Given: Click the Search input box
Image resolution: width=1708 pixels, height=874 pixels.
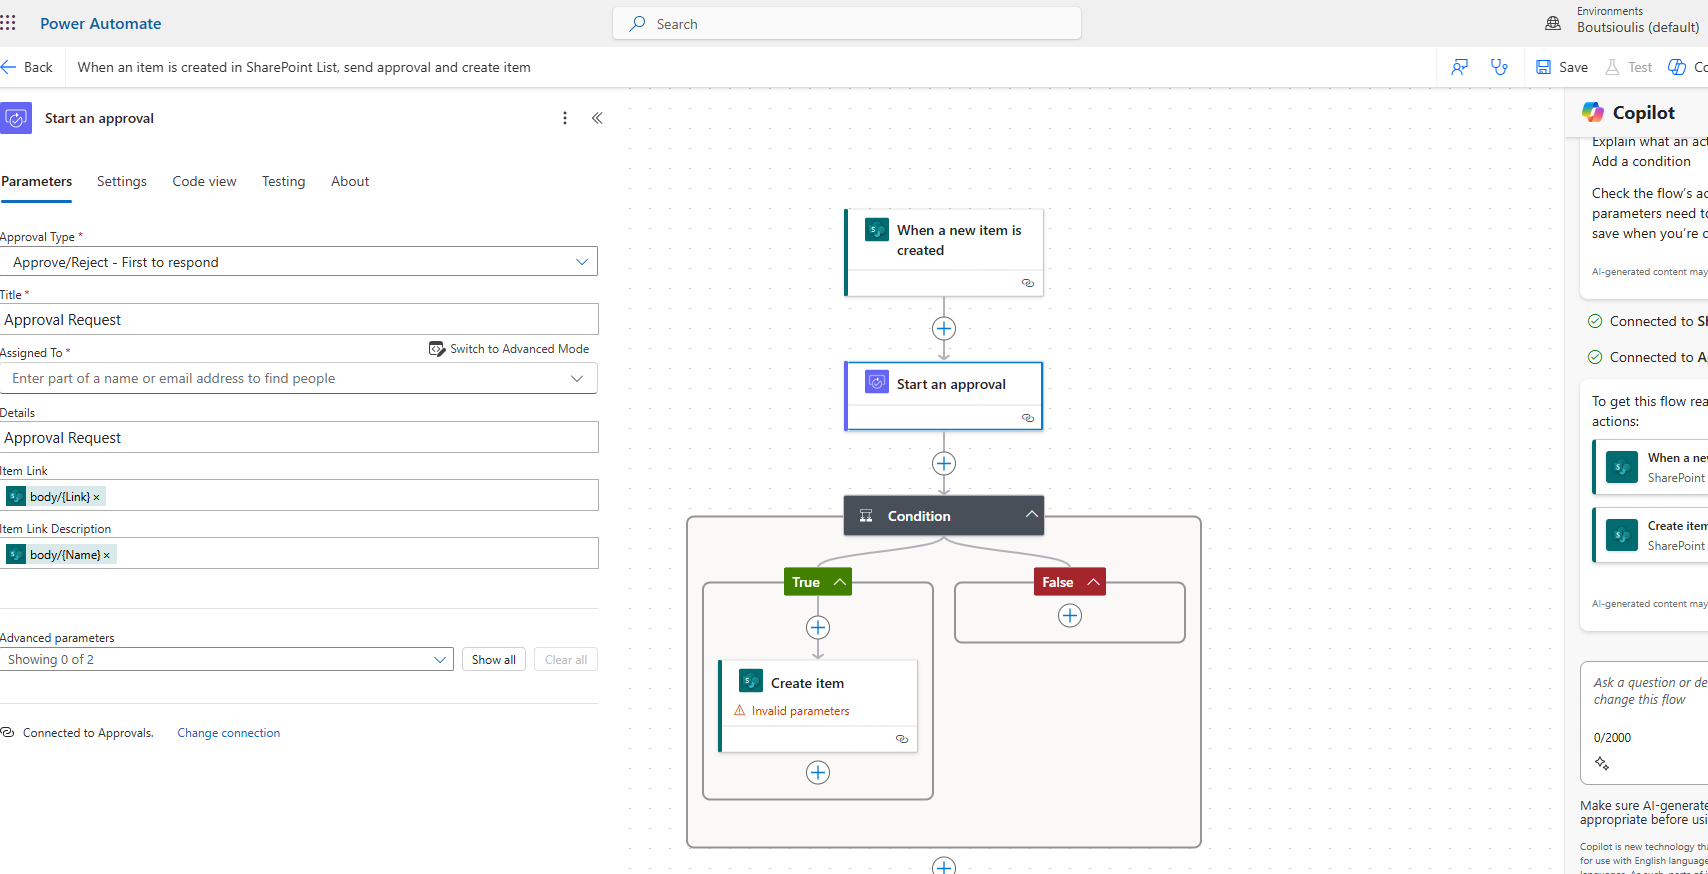Looking at the screenshot, I should pos(847,24).
